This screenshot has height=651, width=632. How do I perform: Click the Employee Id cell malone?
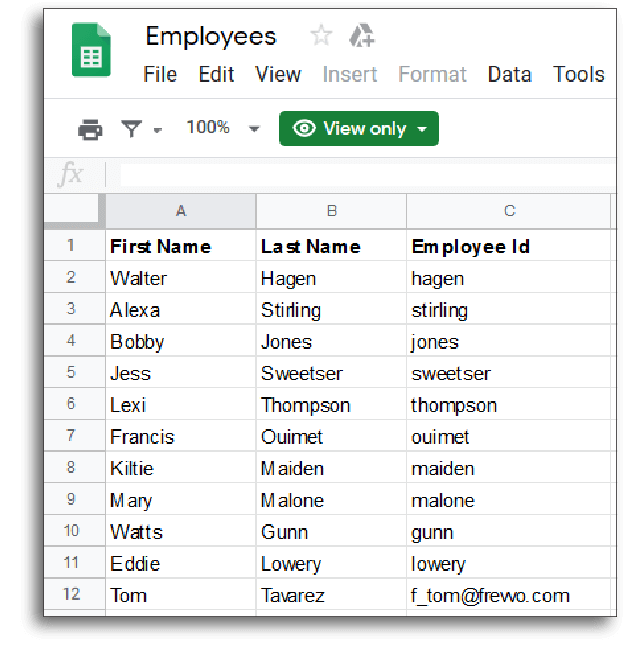pyautogui.click(x=509, y=499)
